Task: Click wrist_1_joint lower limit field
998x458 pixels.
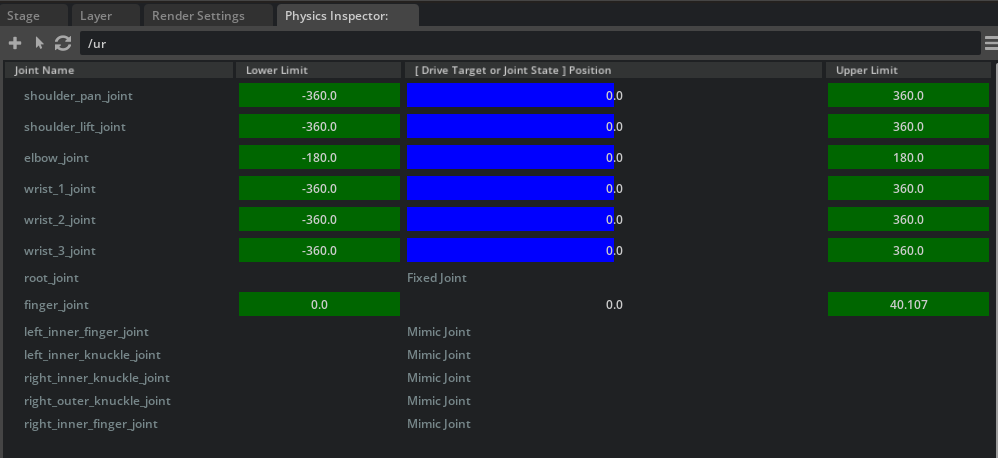Action: coord(319,189)
